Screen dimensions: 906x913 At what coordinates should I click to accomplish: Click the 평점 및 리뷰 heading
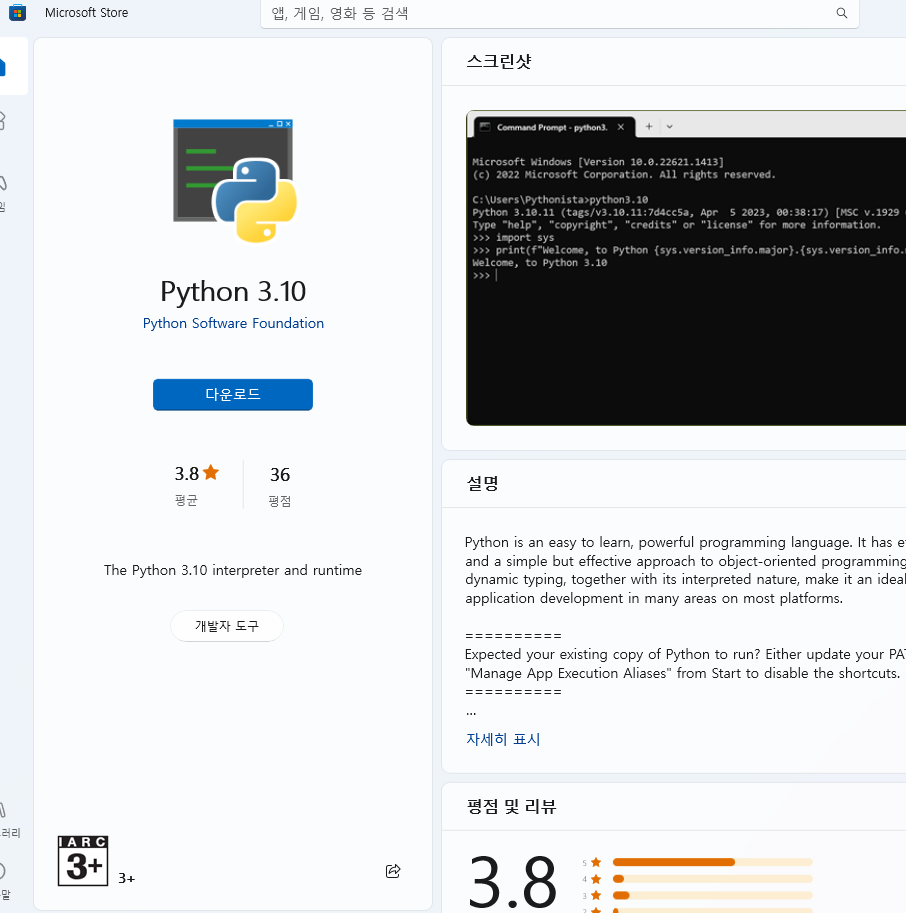pyautogui.click(x=511, y=806)
